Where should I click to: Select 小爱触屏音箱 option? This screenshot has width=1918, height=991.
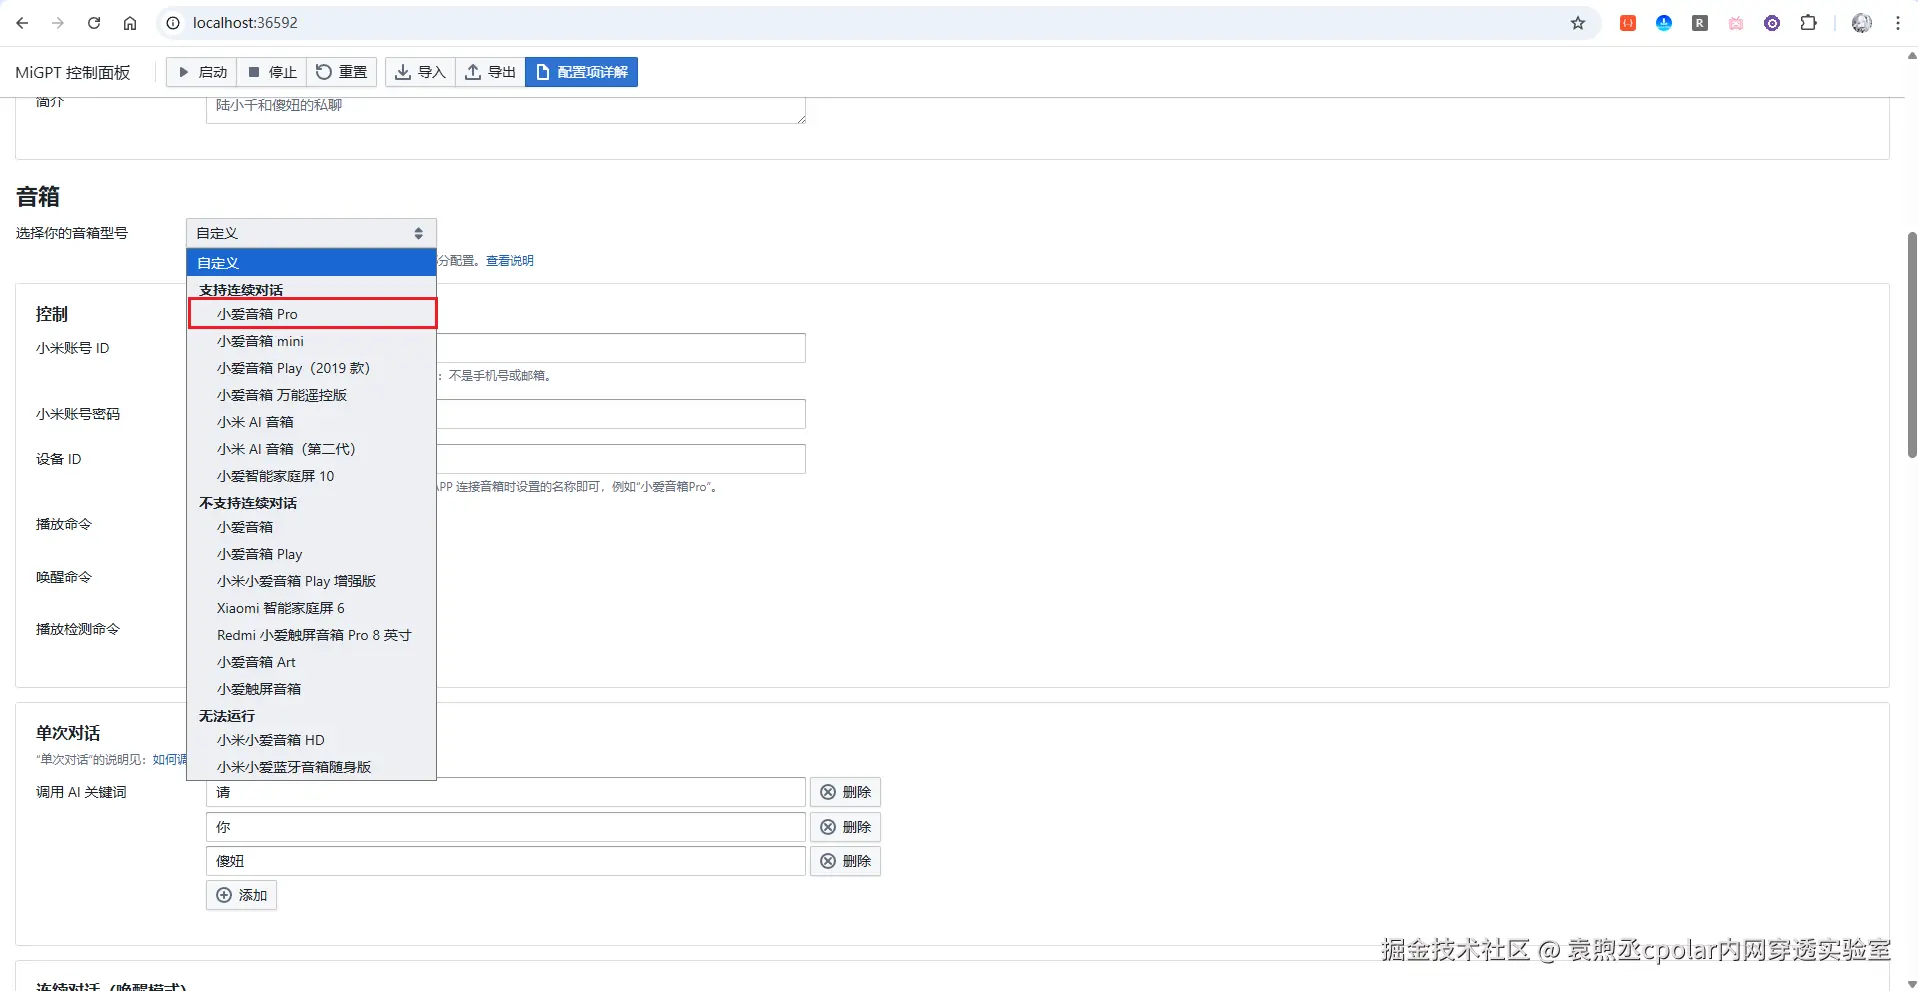click(x=311, y=689)
